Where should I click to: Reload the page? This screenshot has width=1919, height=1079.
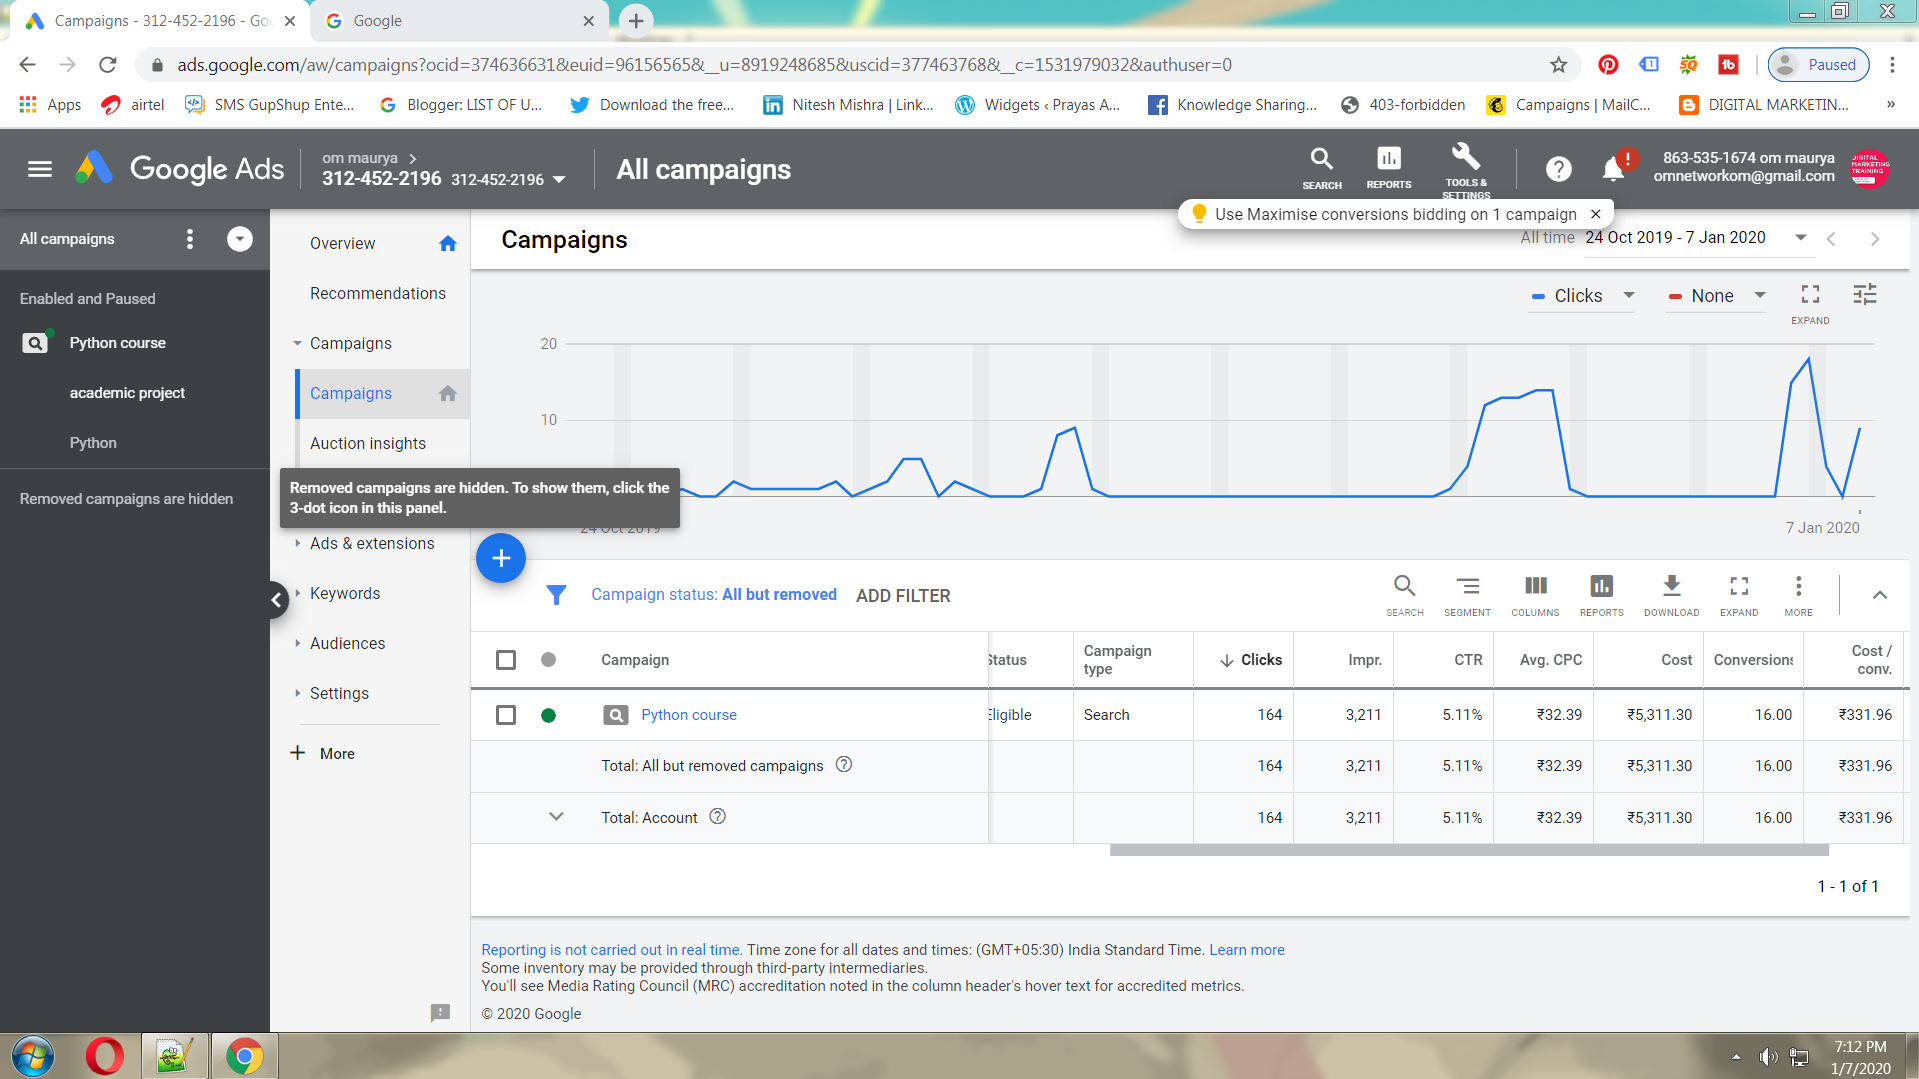coord(108,65)
